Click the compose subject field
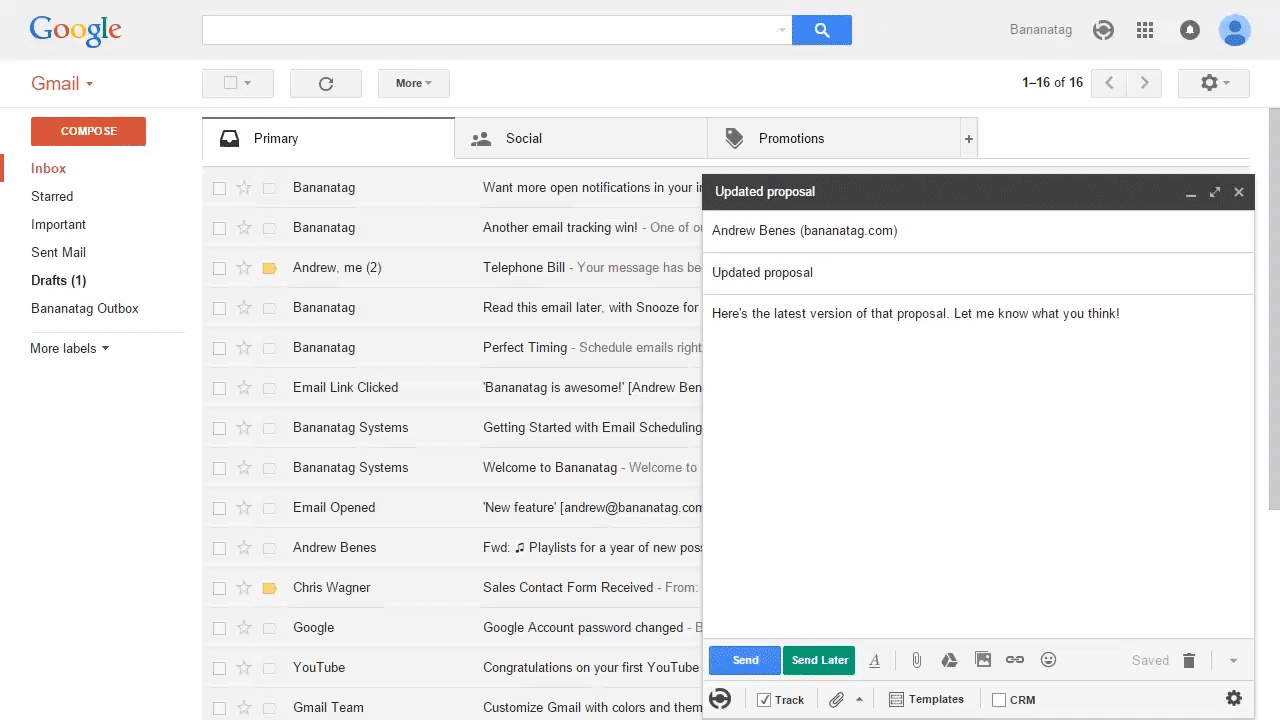Viewport: 1280px width, 720px height. 978,272
